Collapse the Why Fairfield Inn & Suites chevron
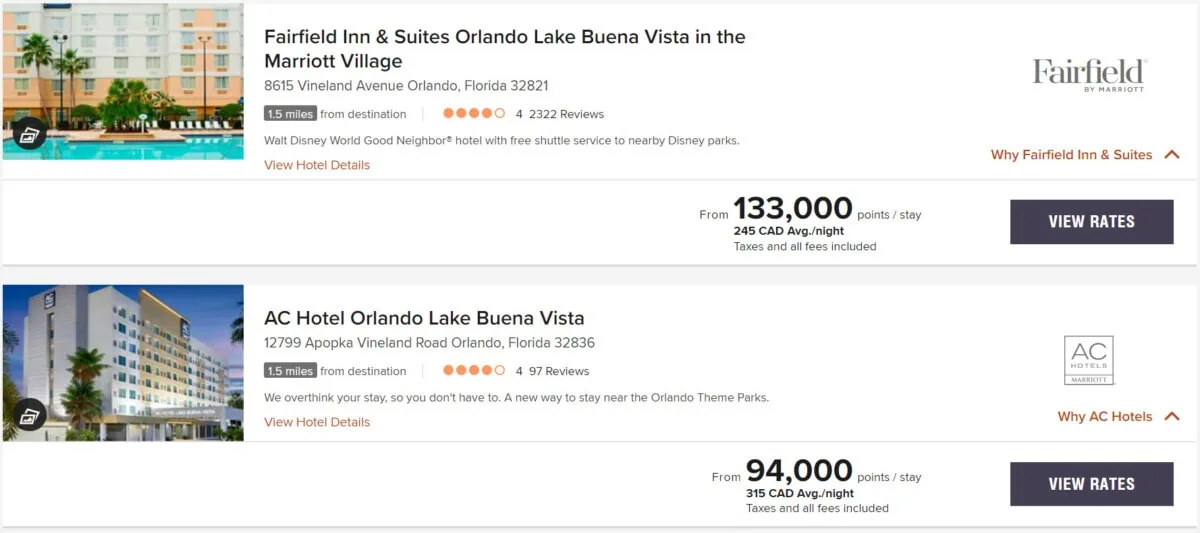Image resolution: width=1200 pixels, height=533 pixels. click(1172, 155)
